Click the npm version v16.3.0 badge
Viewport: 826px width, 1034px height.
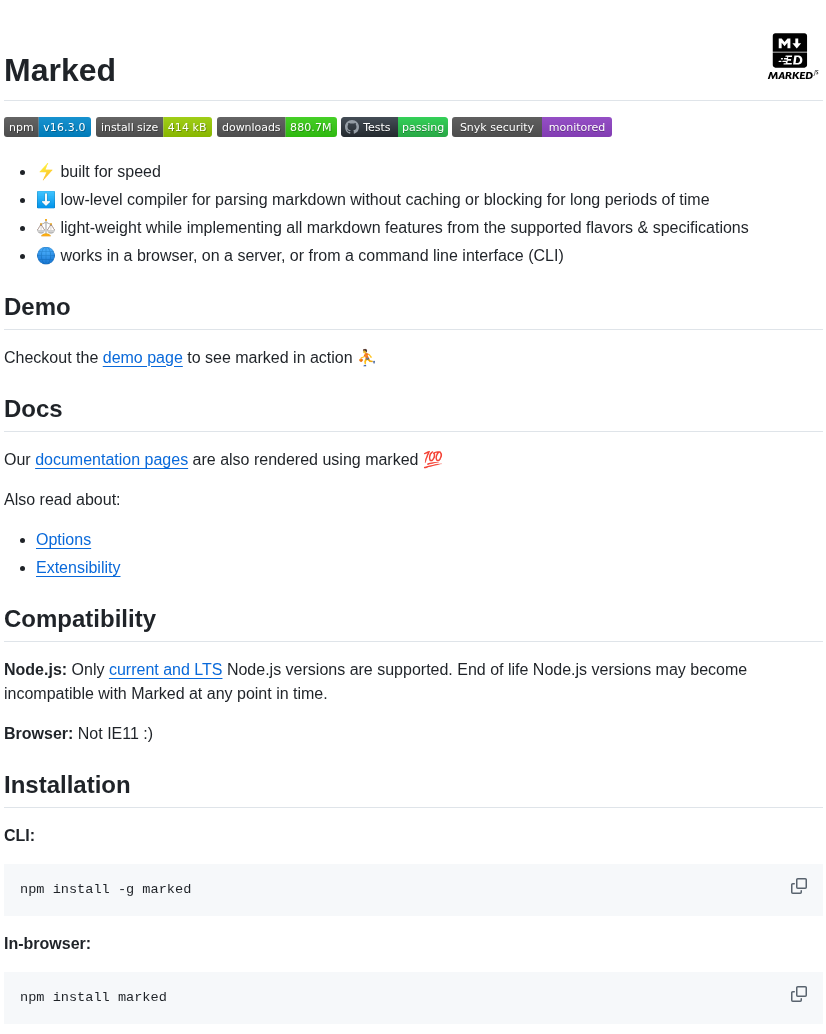tap(47, 127)
